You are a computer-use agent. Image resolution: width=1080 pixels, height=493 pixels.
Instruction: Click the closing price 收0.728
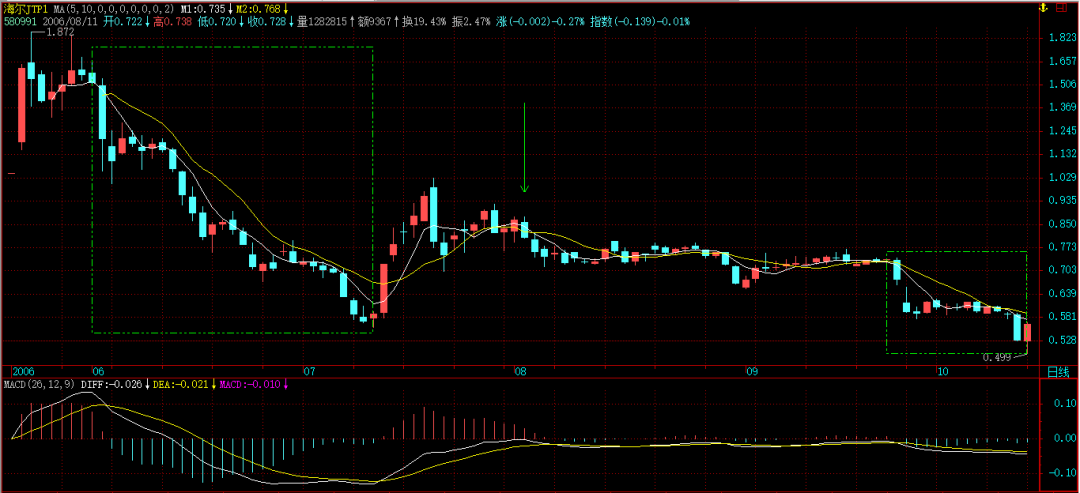(x=267, y=21)
